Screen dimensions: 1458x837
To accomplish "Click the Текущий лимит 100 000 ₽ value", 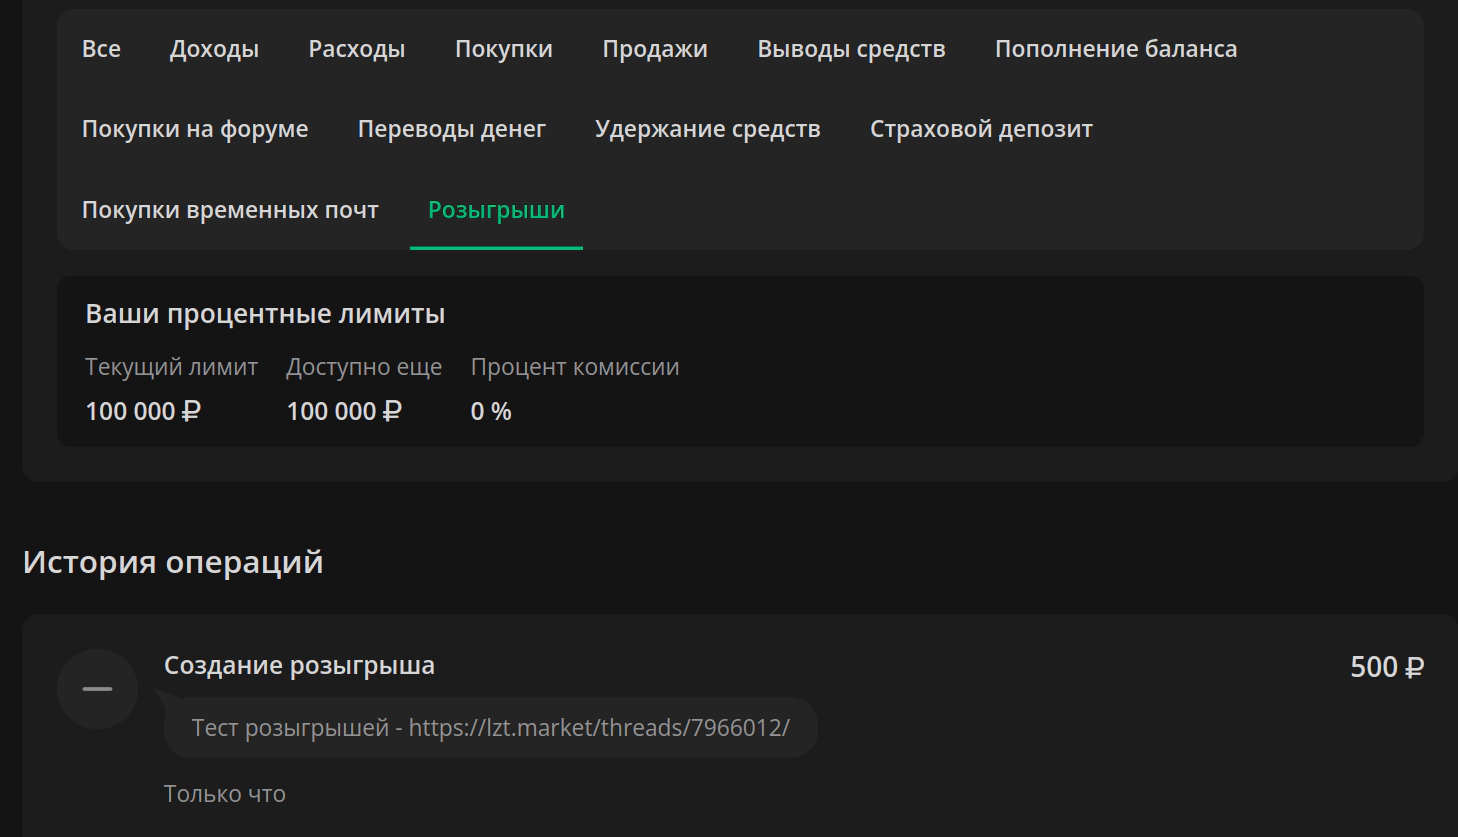I will tap(143, 411).
